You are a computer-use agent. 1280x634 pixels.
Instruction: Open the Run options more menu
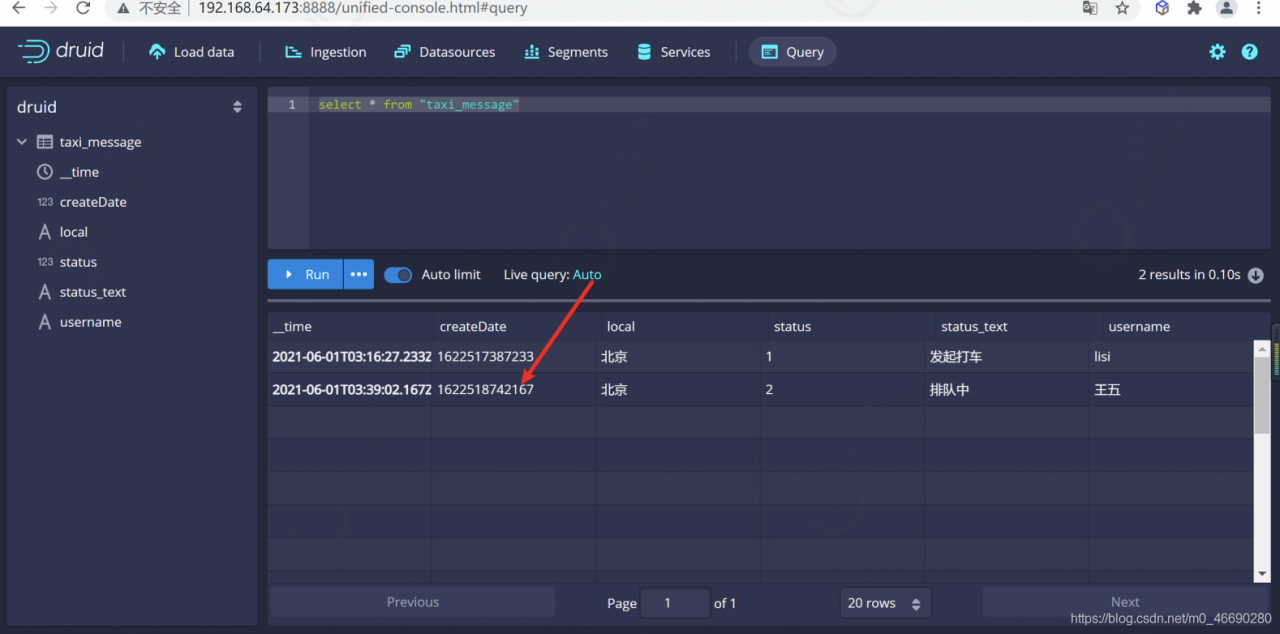[x=359, y=274]
